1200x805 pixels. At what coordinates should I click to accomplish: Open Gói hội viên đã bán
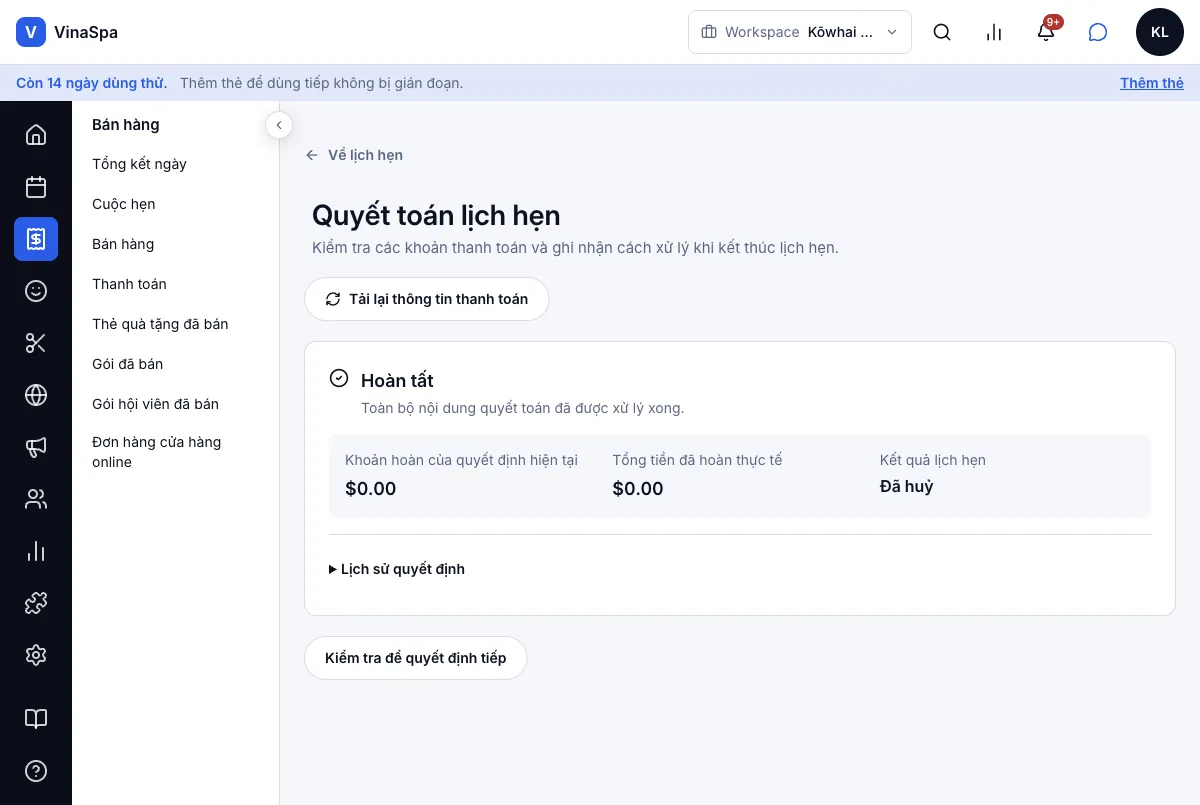[155, 404]
